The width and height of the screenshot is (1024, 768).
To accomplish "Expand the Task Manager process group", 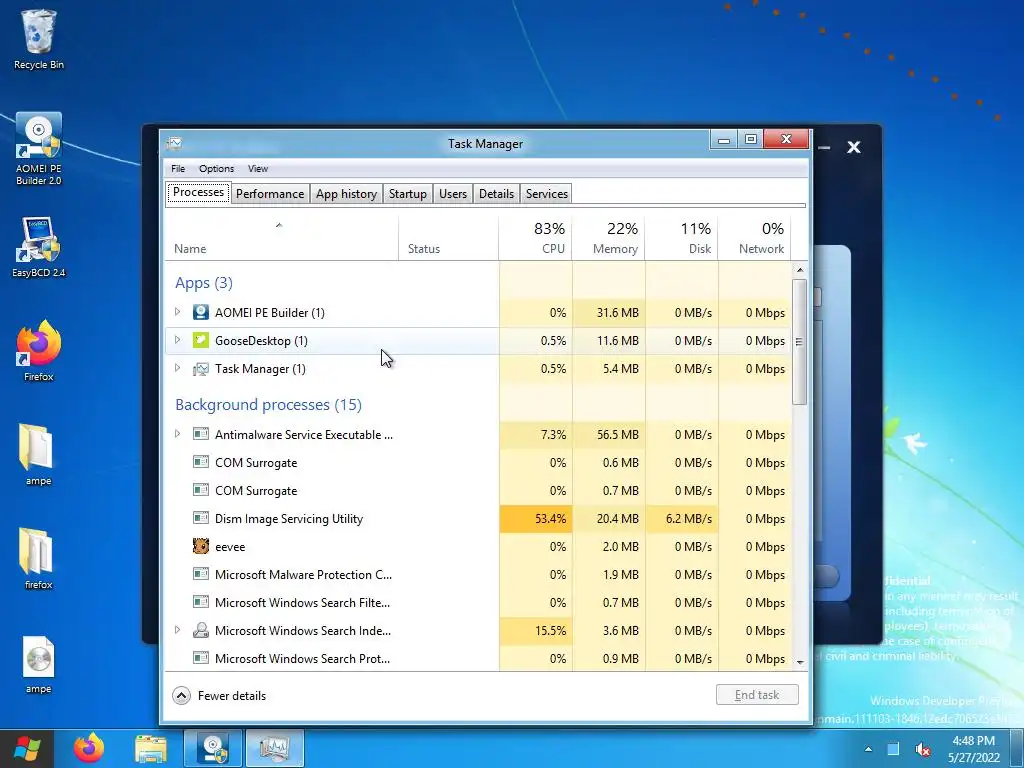I will 177,368.
